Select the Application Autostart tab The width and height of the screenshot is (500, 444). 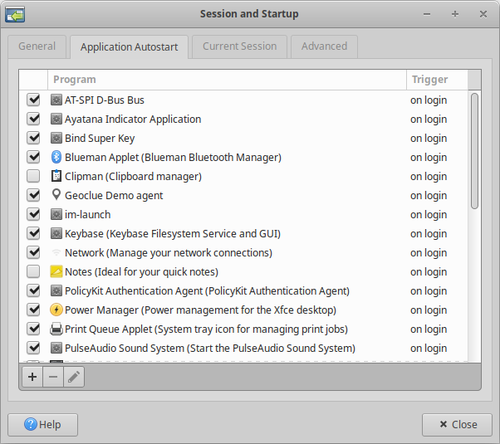(x=129, y=47)
